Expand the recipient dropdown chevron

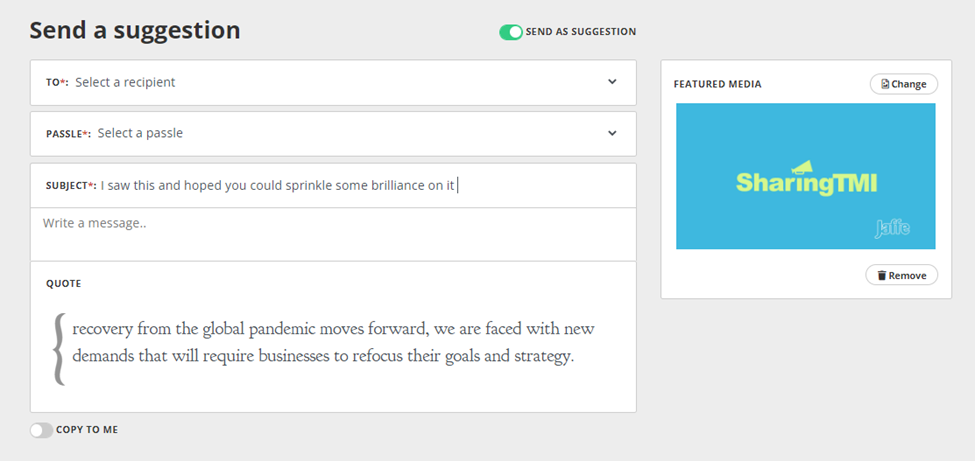612,82
